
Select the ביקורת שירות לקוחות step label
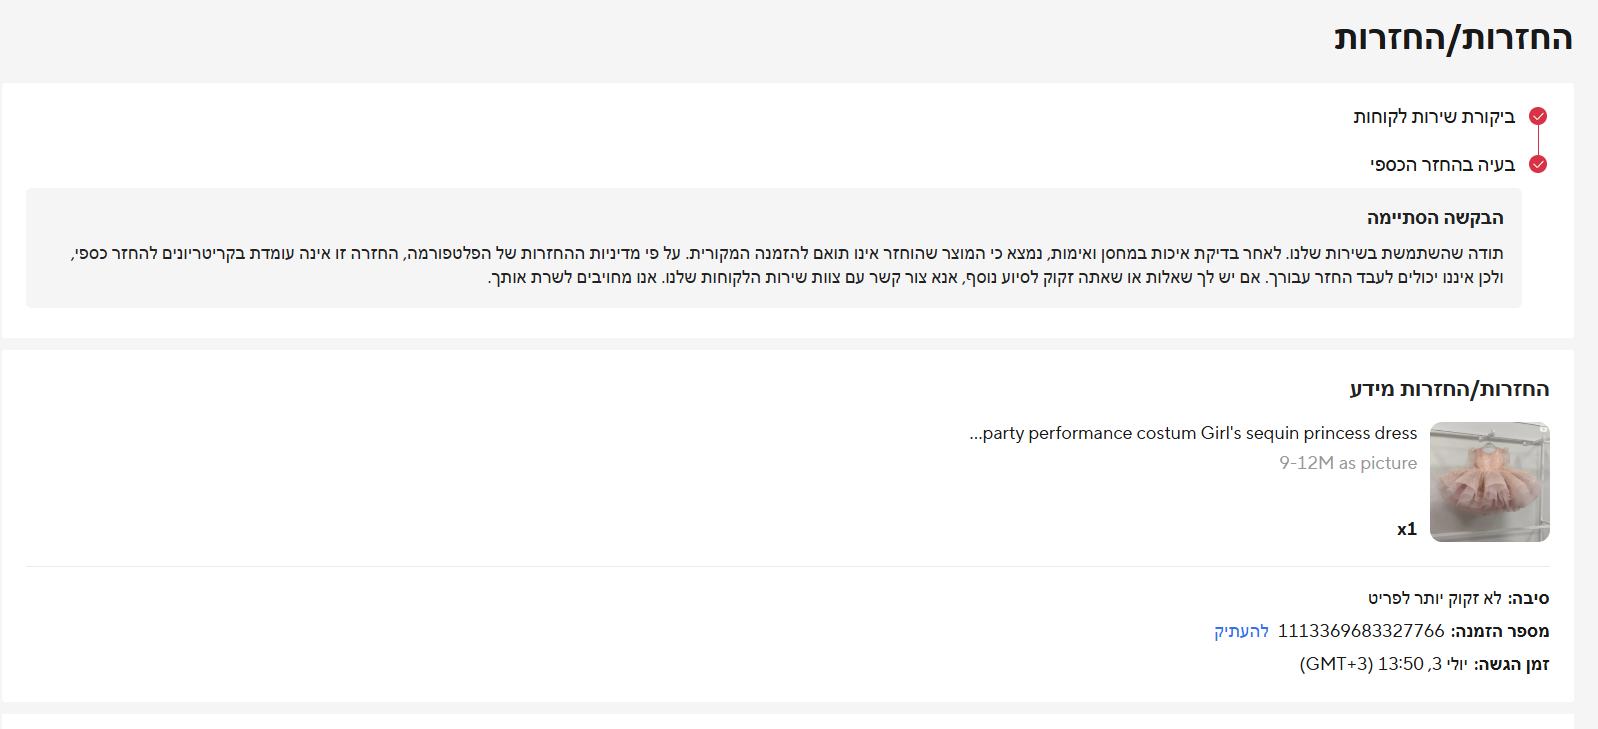[1434, 117]
